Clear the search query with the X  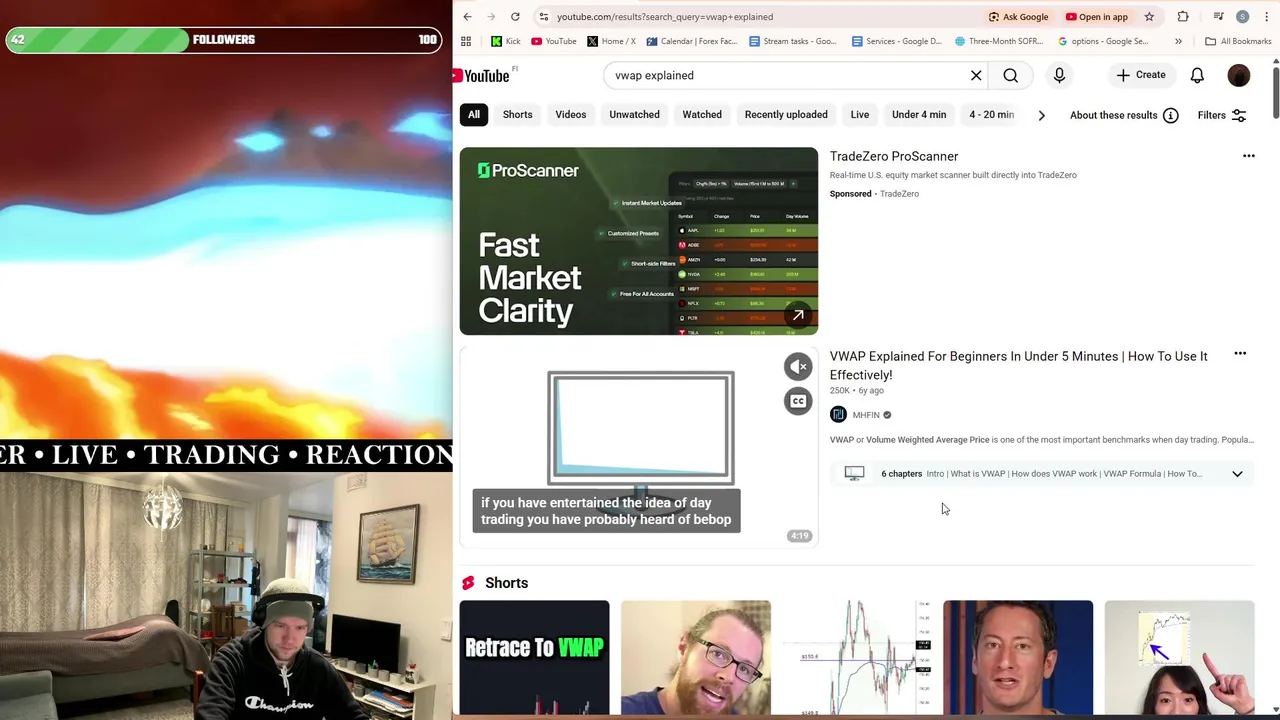pyautogui.click(x=976, y=75)
